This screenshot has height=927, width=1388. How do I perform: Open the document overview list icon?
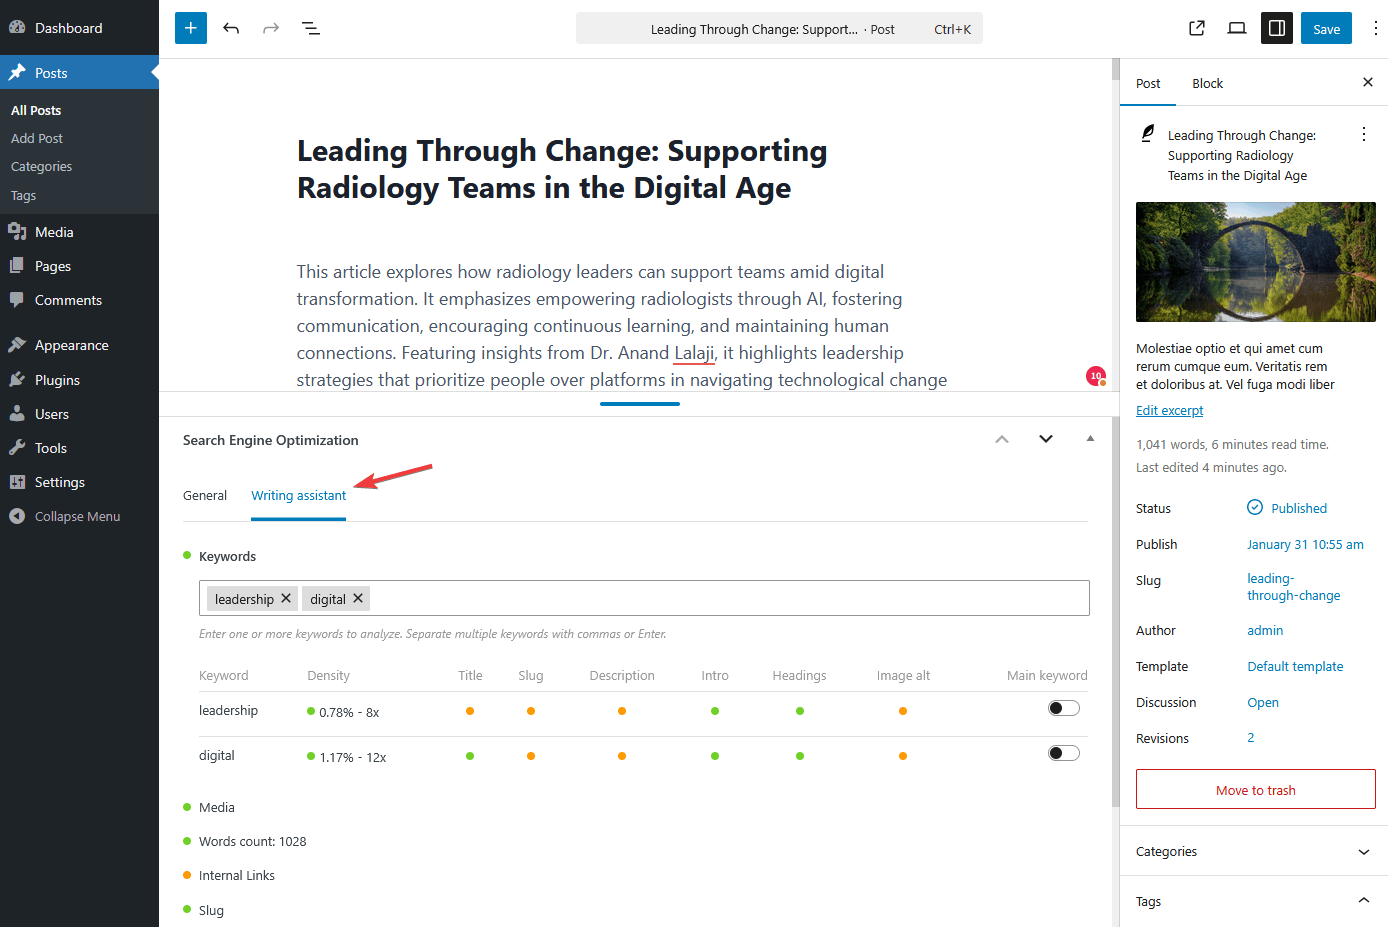311,28
